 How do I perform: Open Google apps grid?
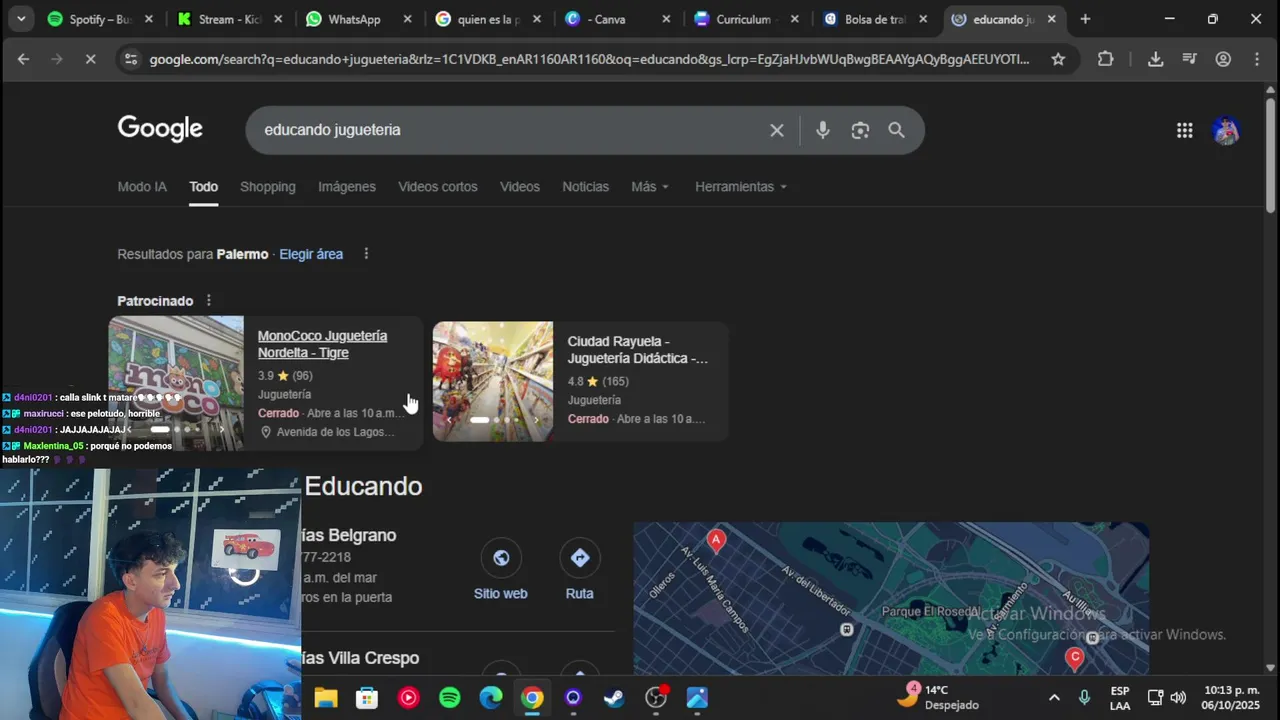coord(1184,130)
